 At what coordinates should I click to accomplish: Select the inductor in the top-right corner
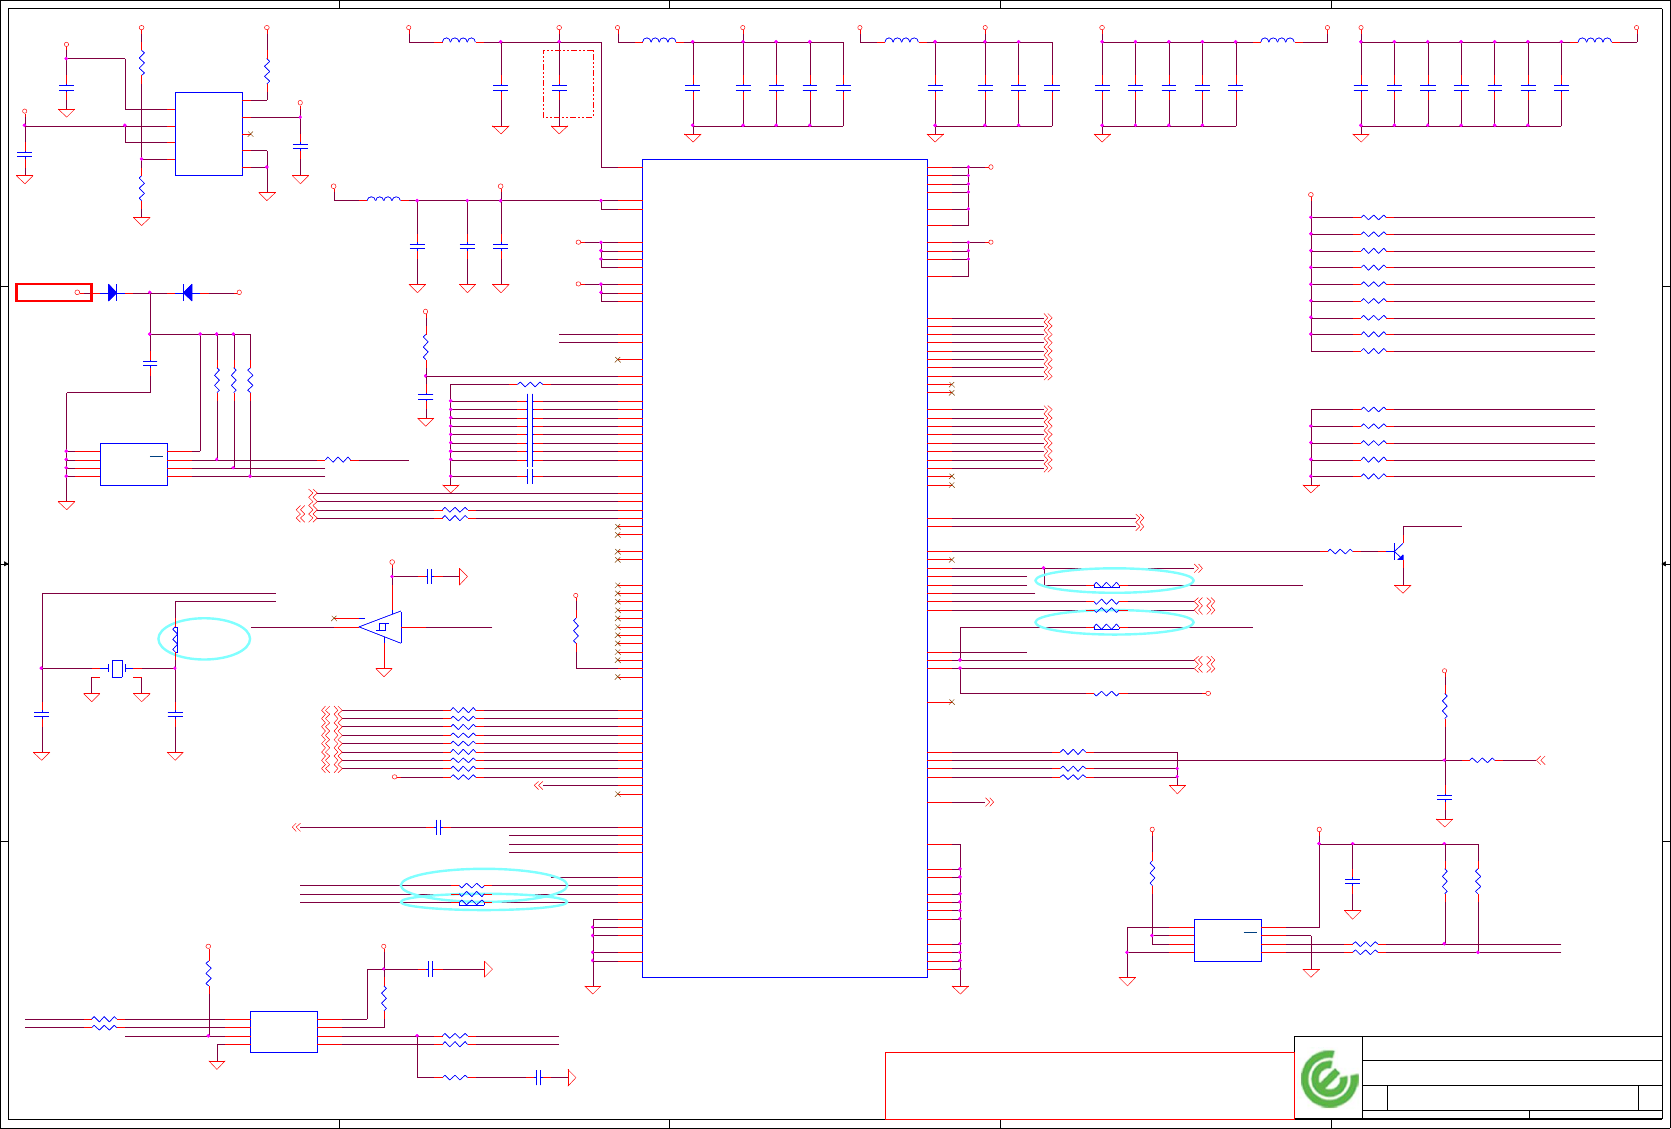1594,41
